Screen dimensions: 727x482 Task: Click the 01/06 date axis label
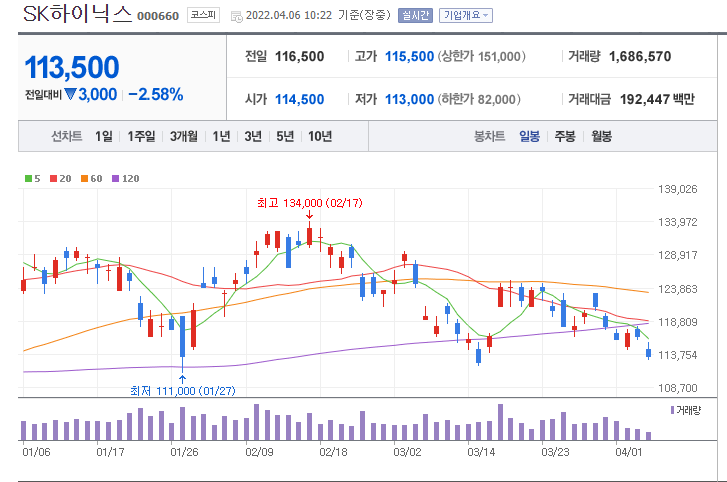click(x=36, y=452)
